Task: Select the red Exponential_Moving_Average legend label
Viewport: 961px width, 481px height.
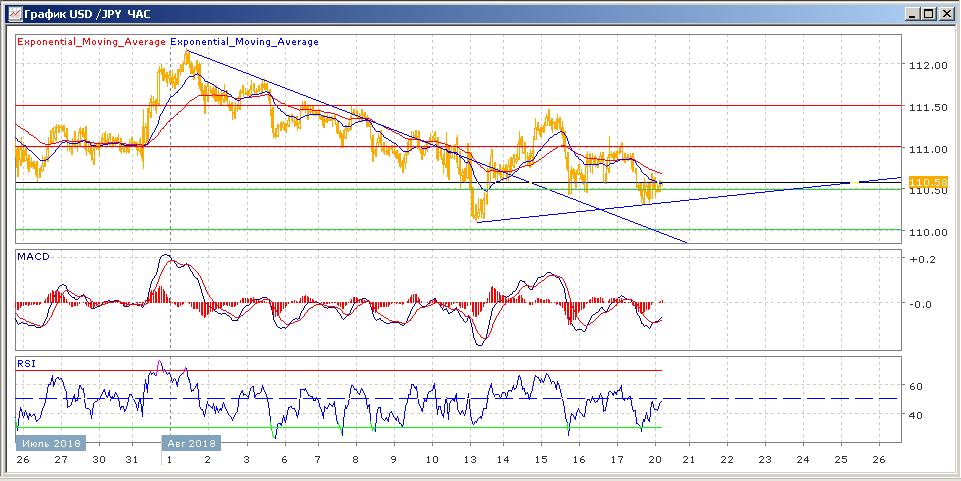Action: (91, 42)
